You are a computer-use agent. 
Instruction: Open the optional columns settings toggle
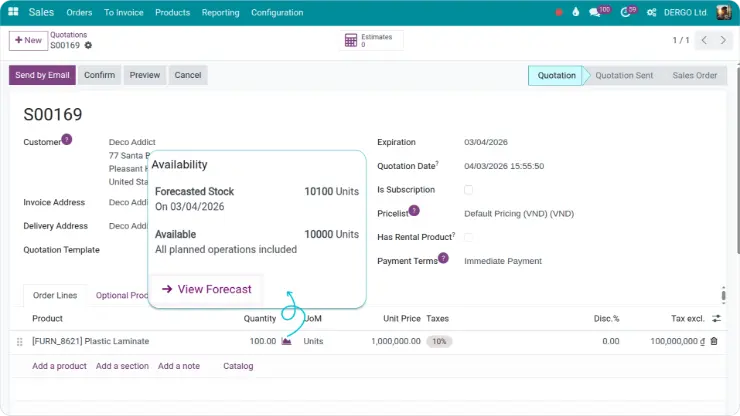(x=716, y=318)
